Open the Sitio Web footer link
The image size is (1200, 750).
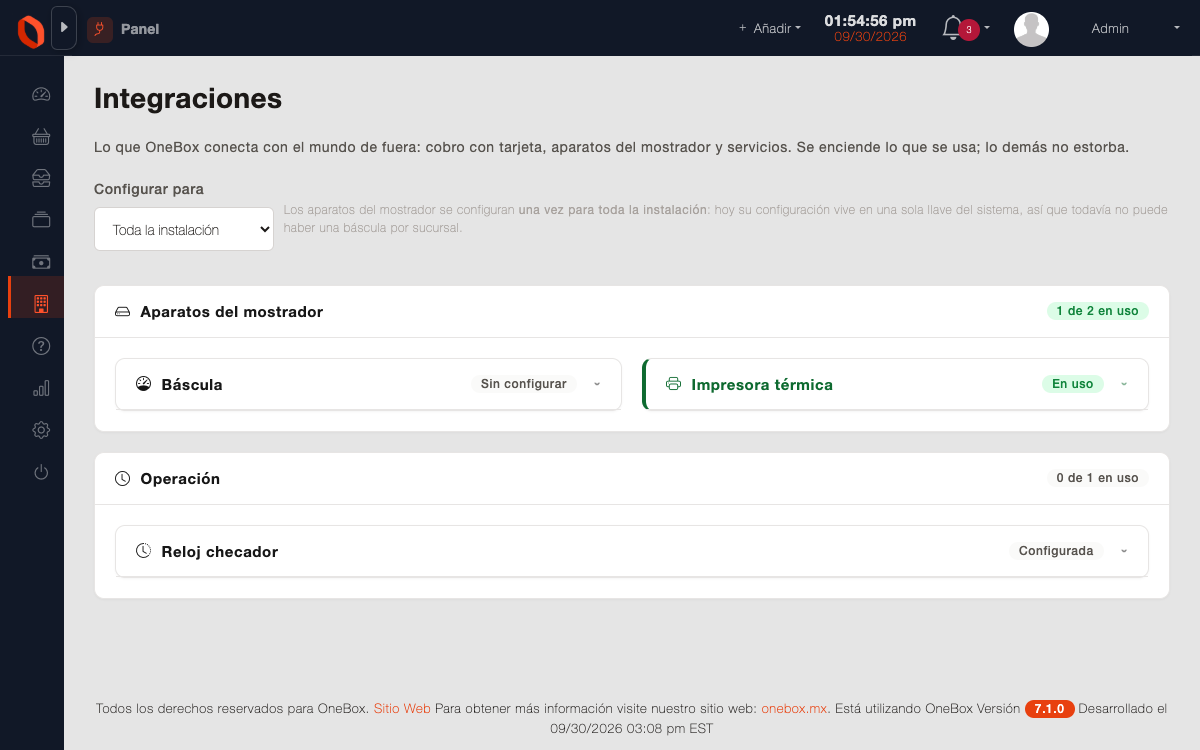[402, 709]
